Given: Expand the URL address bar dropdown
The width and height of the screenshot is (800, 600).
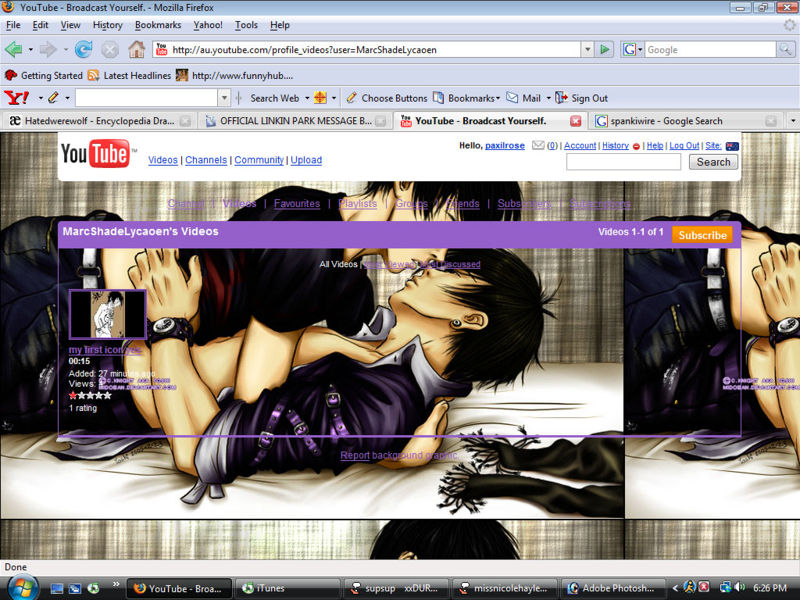Looking at the screenshot, I should click(x=587, y=49).
